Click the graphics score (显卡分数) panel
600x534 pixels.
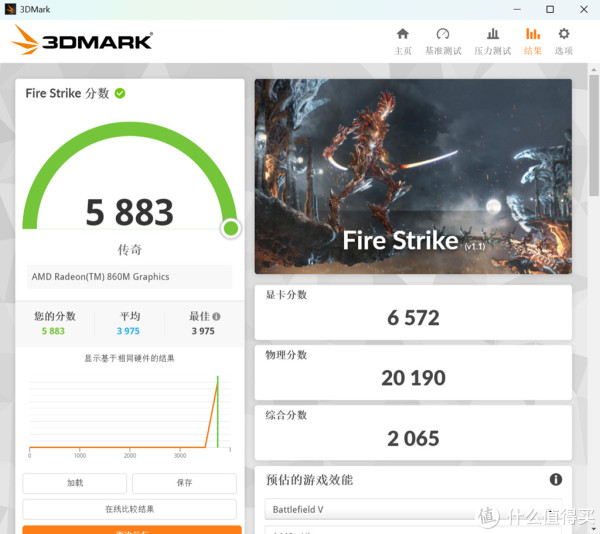(413, 310)
